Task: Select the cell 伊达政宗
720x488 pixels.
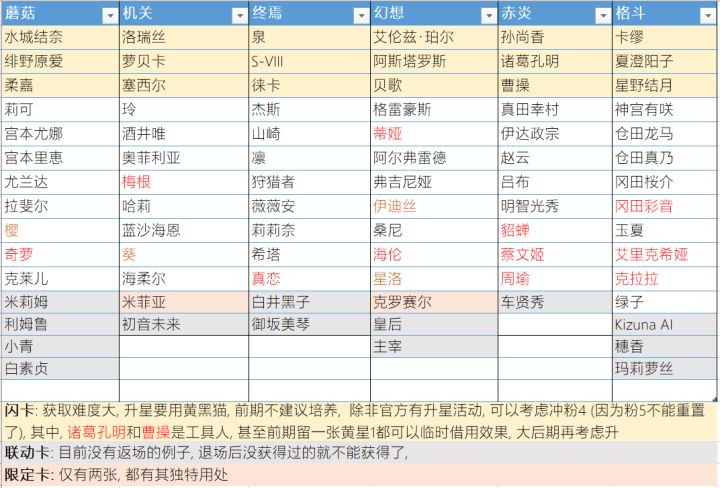Action: pos(555,134)
